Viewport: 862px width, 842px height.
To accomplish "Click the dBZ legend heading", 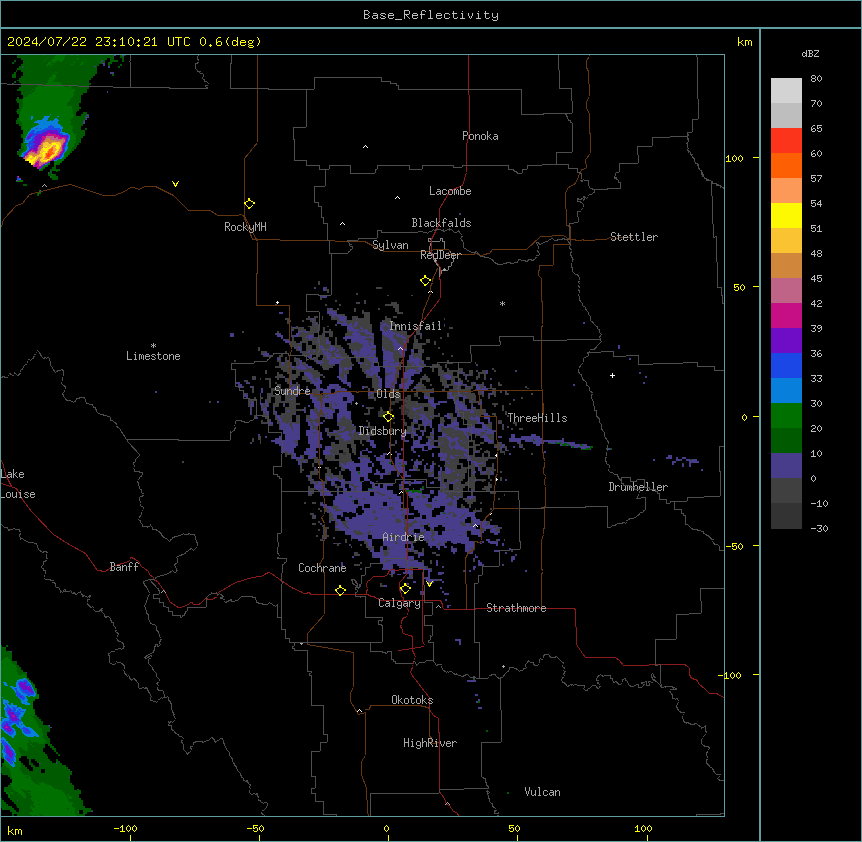I will pos(810,53).
